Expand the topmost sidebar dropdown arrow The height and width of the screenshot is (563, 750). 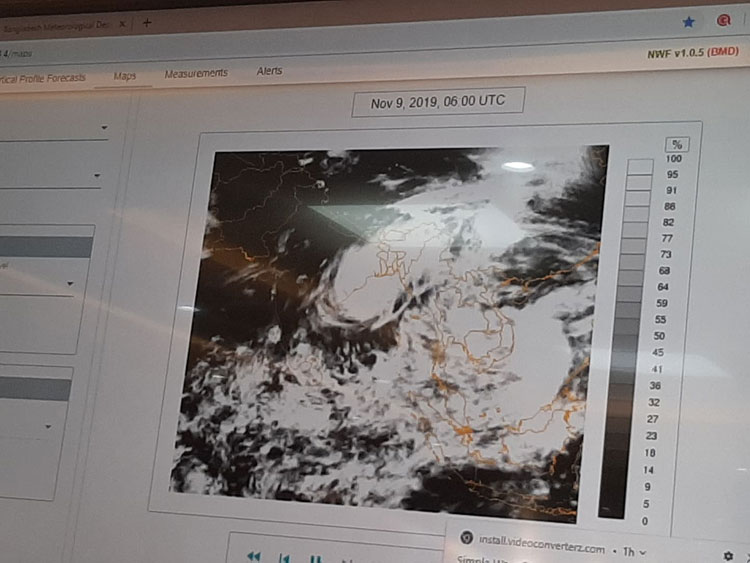click(104, 129)
